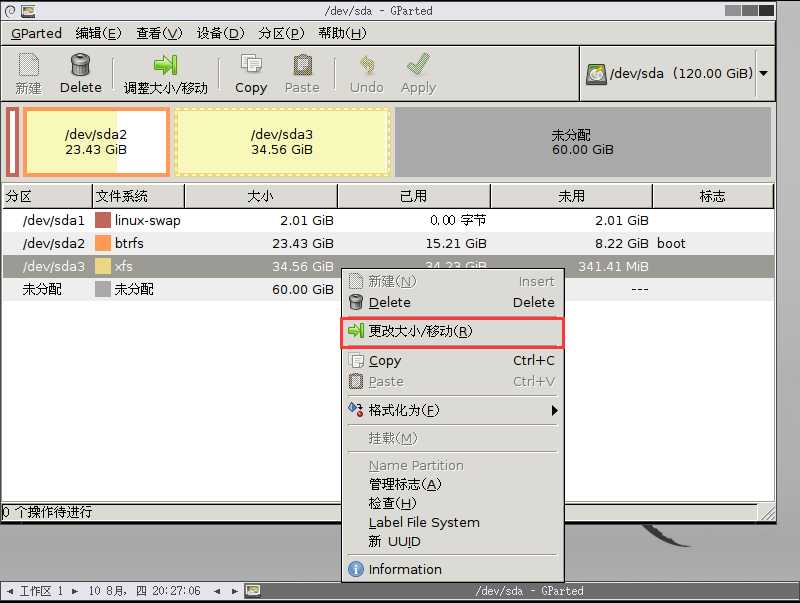Open the 查看(V) menu
The image size is (800, 603).
(x=159, y=33)
